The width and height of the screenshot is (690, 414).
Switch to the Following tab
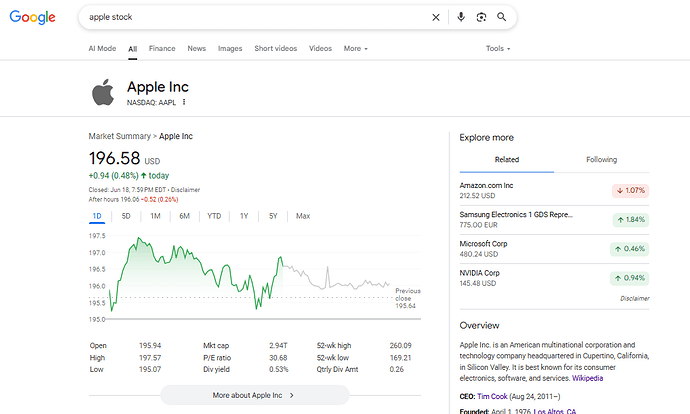pos(601,160)
